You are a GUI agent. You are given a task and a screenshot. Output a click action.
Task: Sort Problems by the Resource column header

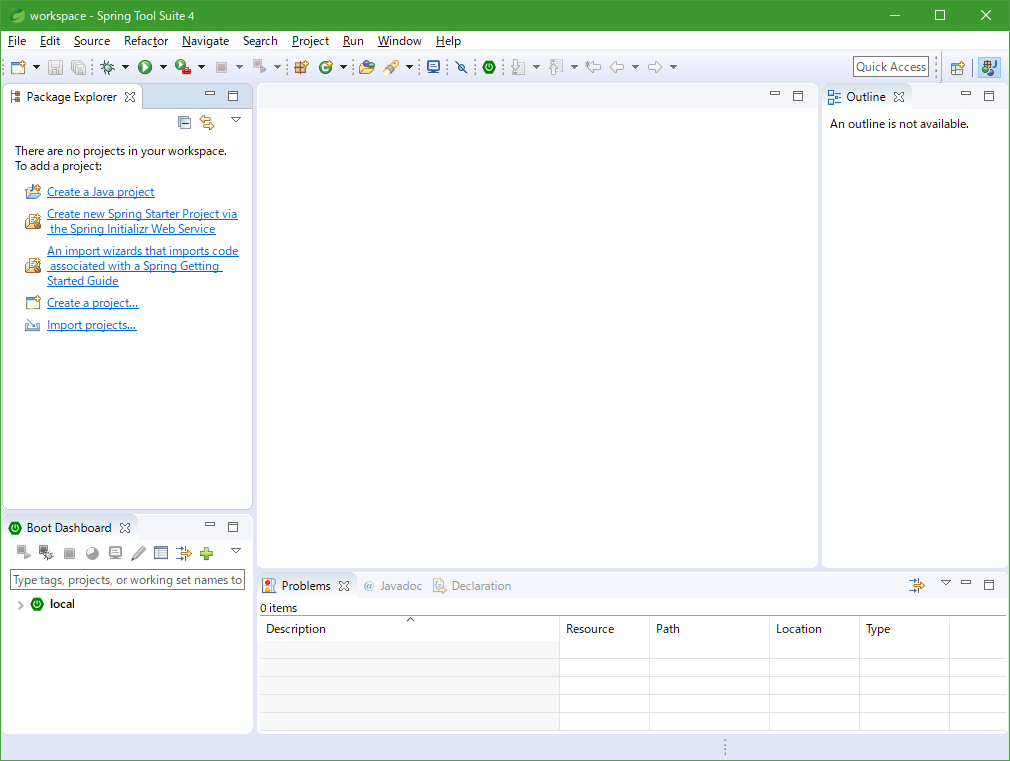pyautogui.click(x=604, y=629)
